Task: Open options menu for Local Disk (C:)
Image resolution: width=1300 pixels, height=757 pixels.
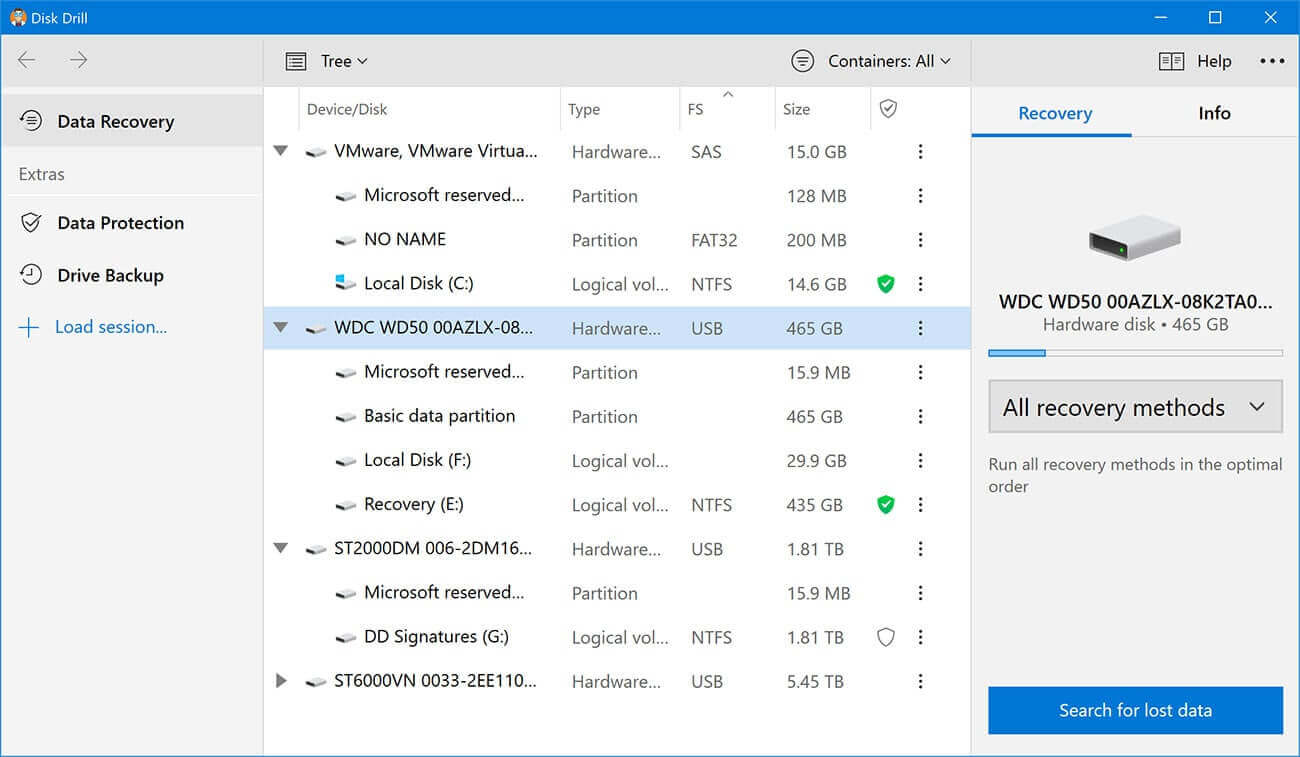Action: click(x=920, y=284)
